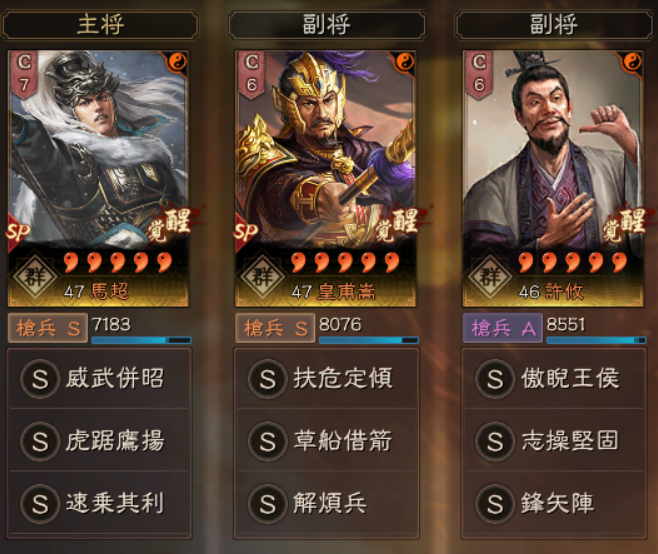Image resolution: width=658 pixels, height=554 pixels.
Task: Click the C7 rank banner on 馬超
Action: 24,75
